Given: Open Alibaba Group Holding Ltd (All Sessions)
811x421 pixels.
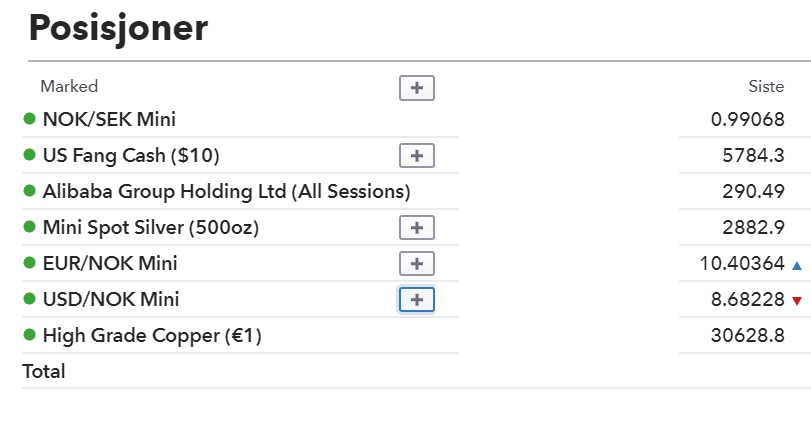Looking at the screenshot, I should pyautogui.click(x=227, y=191).
